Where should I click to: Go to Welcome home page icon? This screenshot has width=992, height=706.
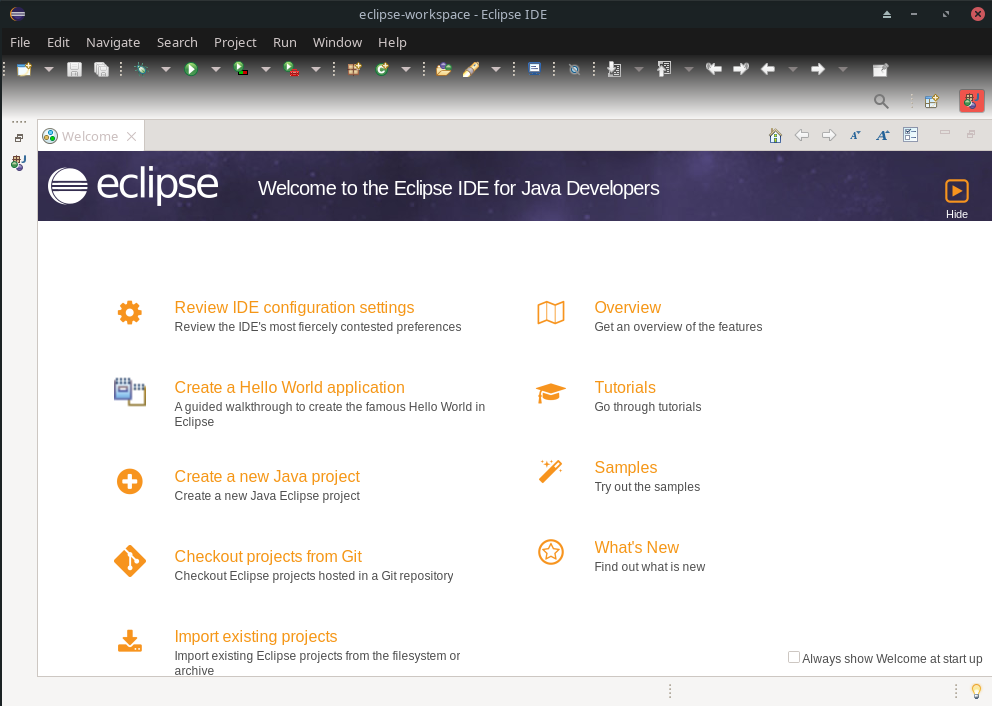(775, 135)
